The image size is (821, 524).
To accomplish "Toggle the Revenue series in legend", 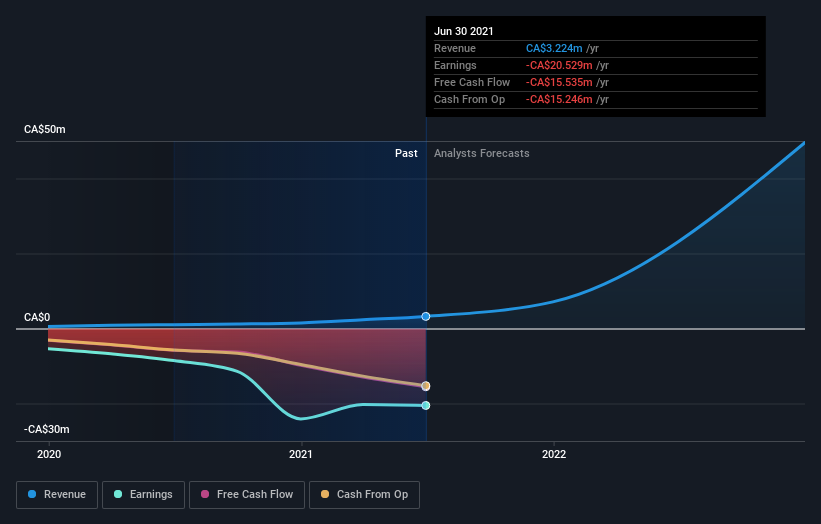I will [58, 494].
